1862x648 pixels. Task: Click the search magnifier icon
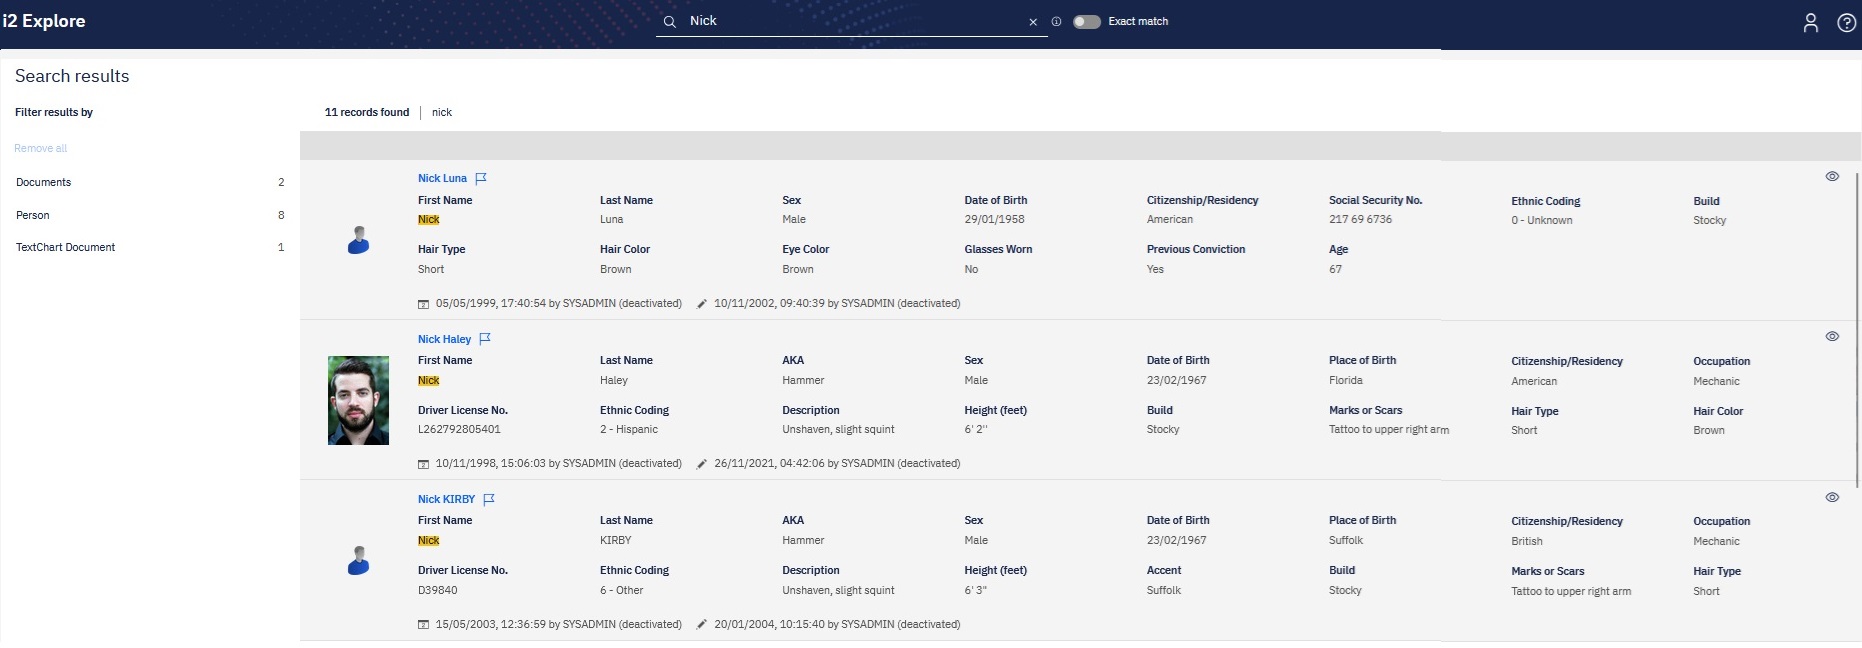(x=670, y=21)
